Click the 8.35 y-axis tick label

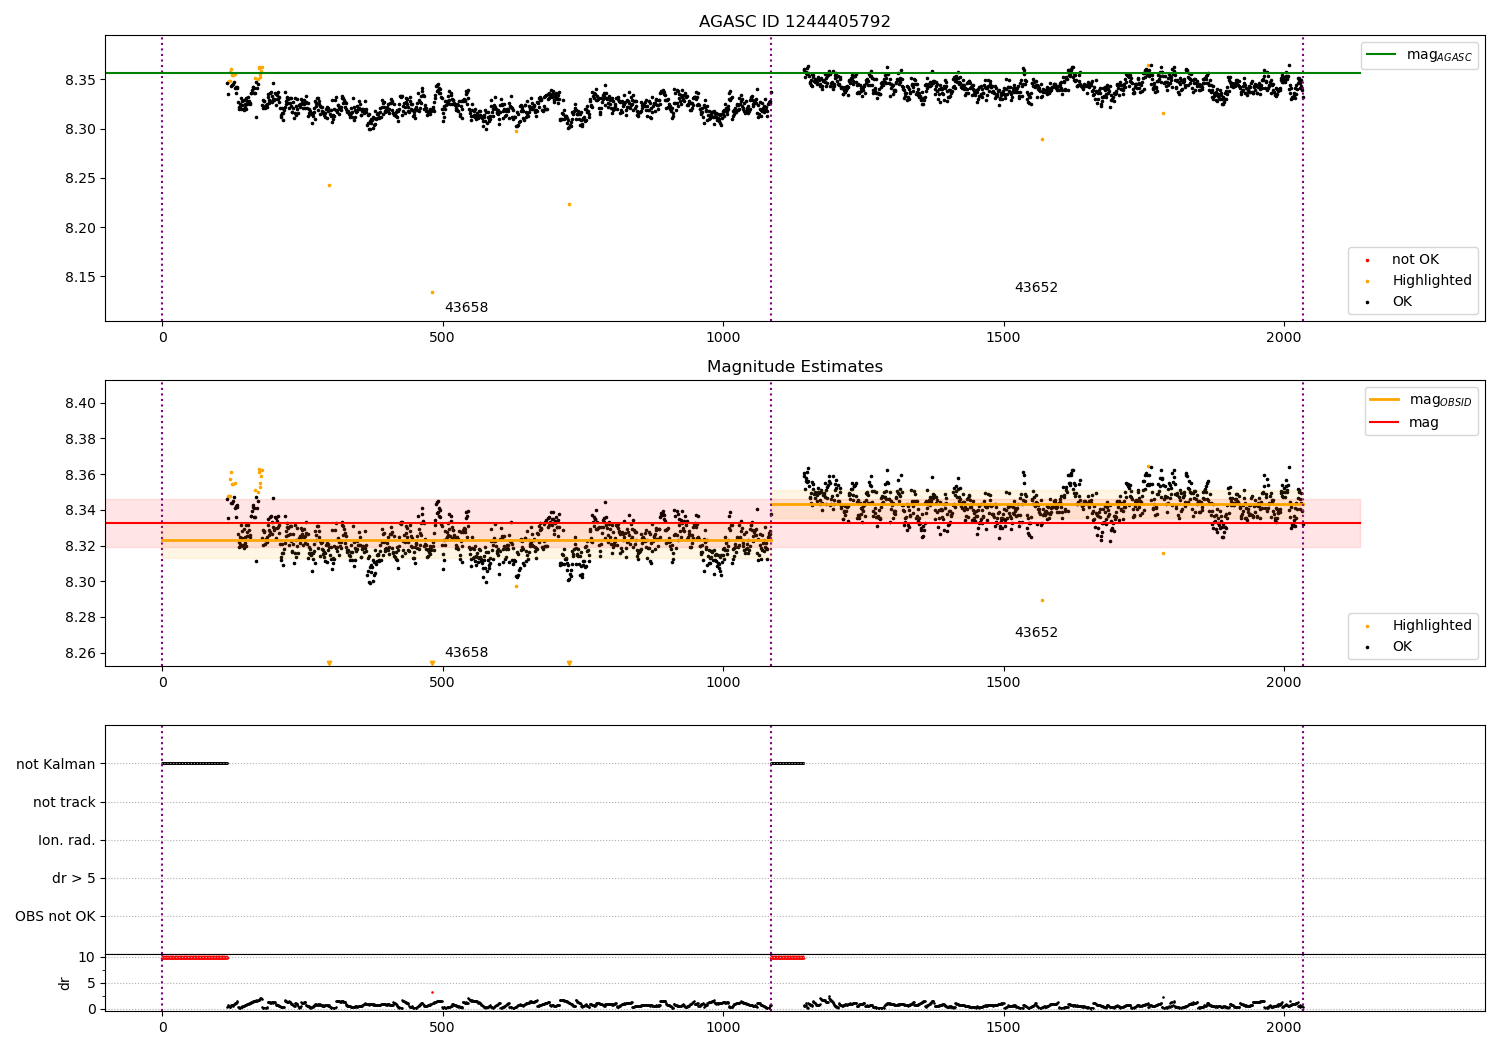[80, 80]
